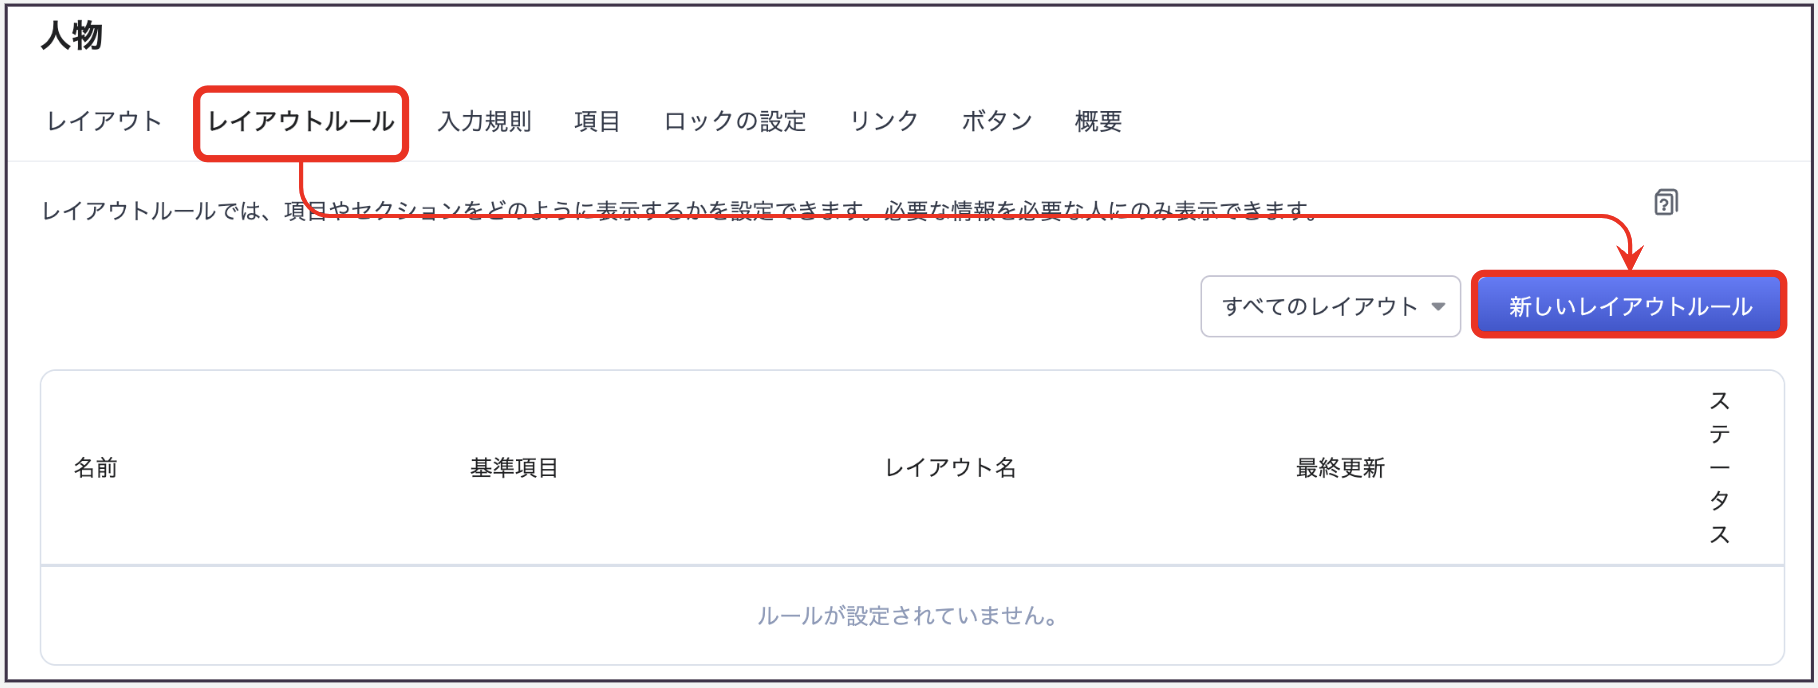Click the 名前 column header

click(x=96, y=468)
